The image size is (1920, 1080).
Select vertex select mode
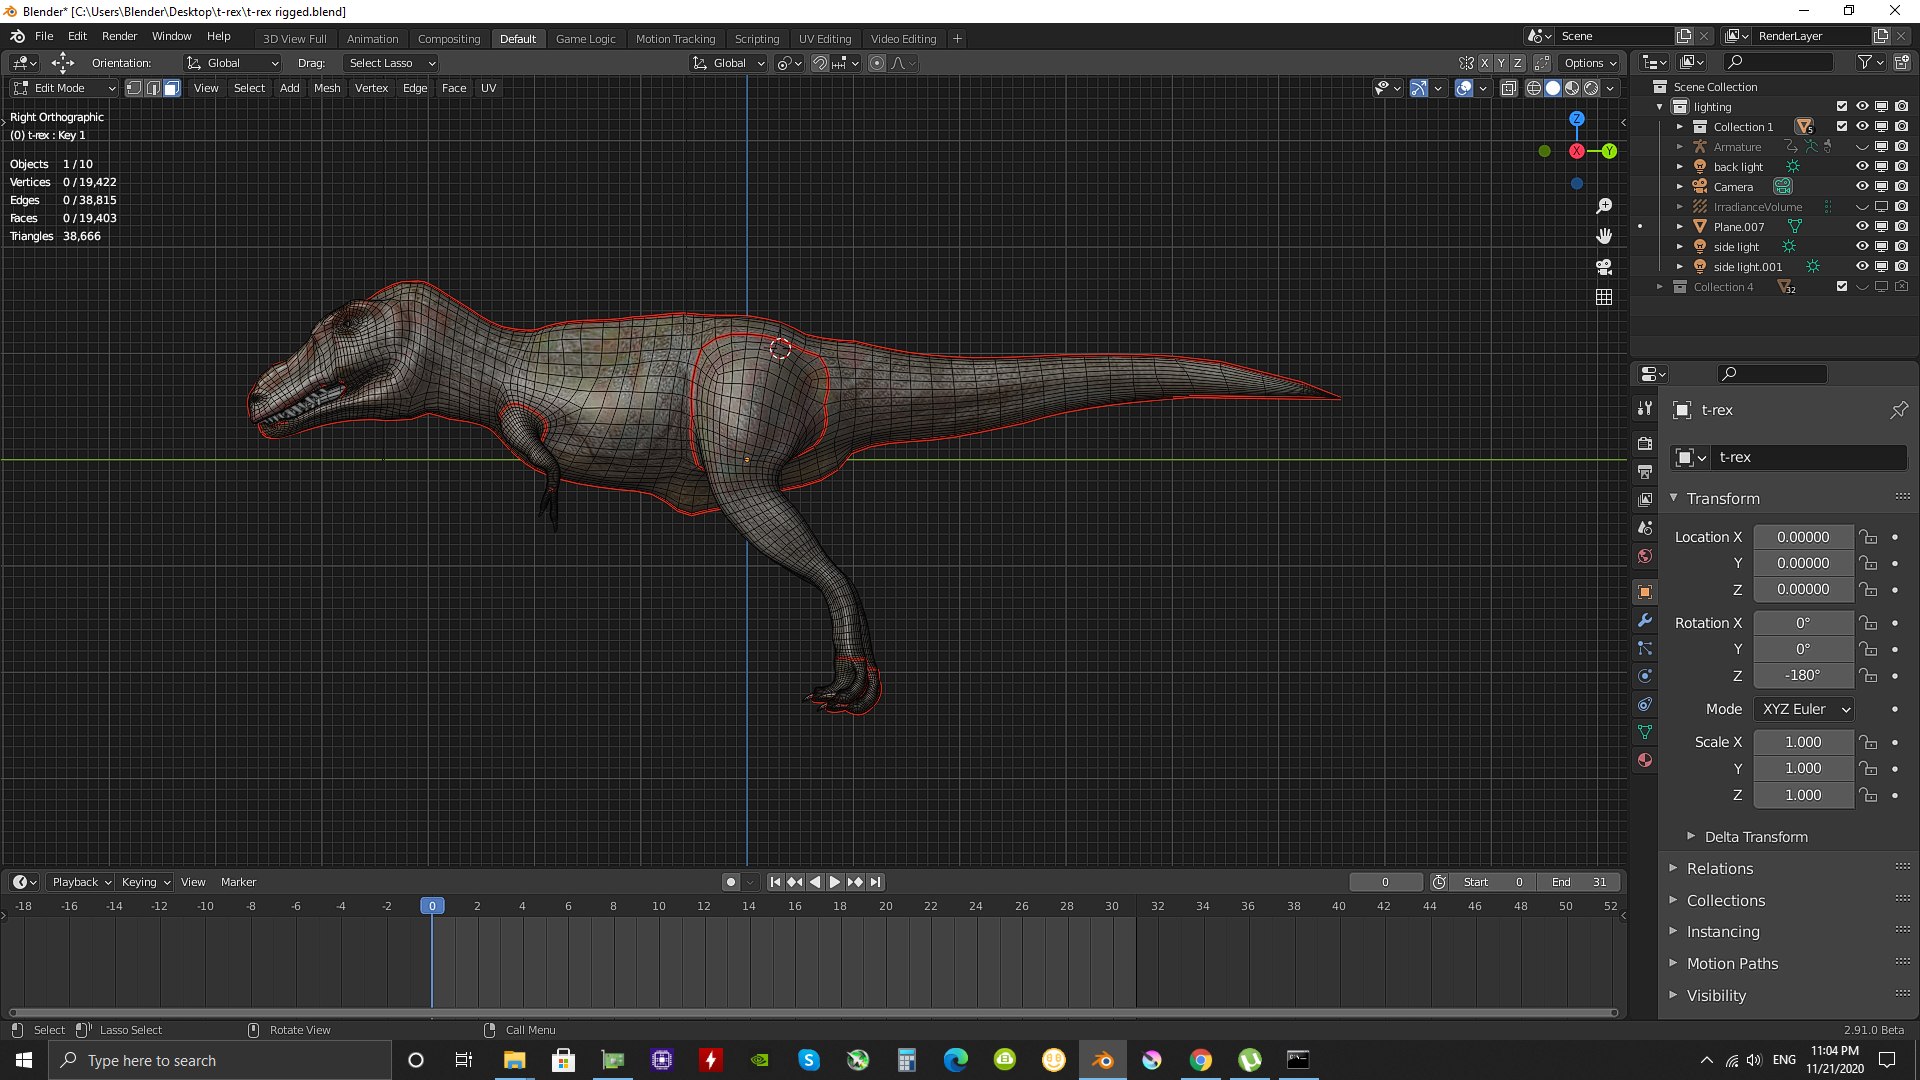point(134,88)
